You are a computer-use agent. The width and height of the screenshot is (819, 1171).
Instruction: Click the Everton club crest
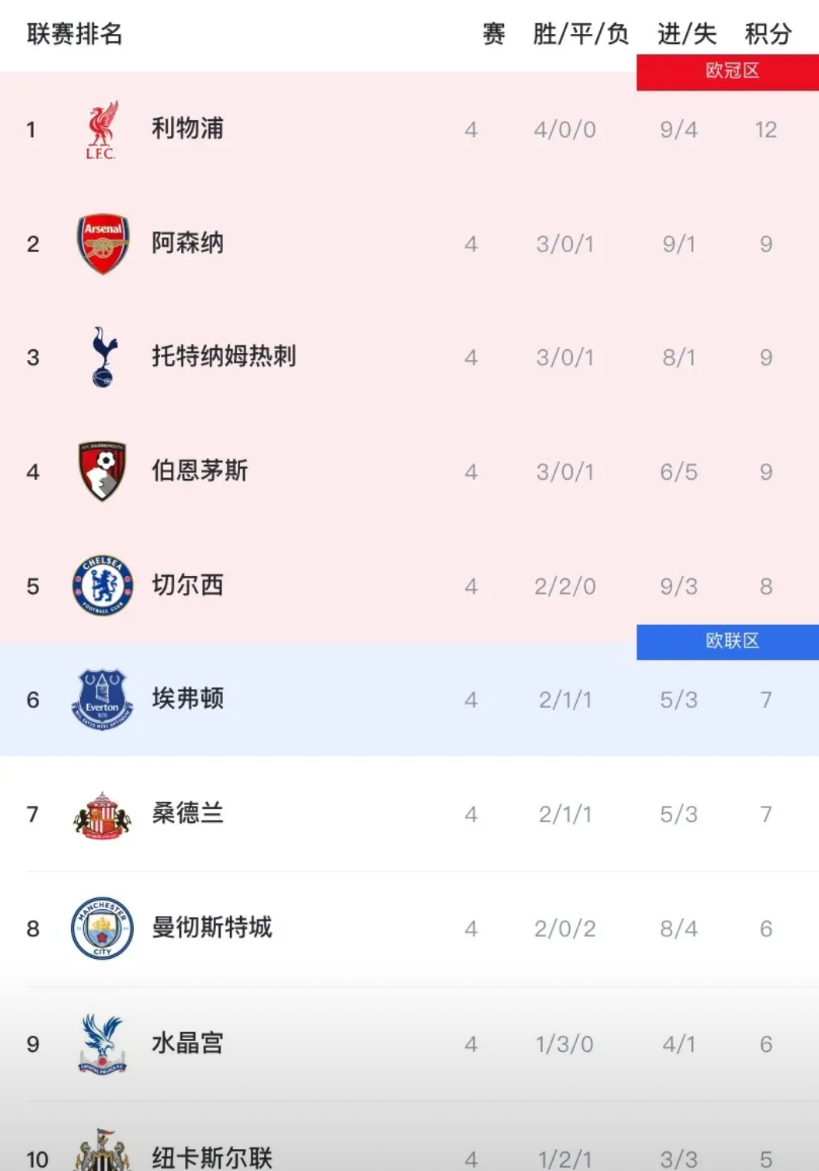[x=102, y=700]
